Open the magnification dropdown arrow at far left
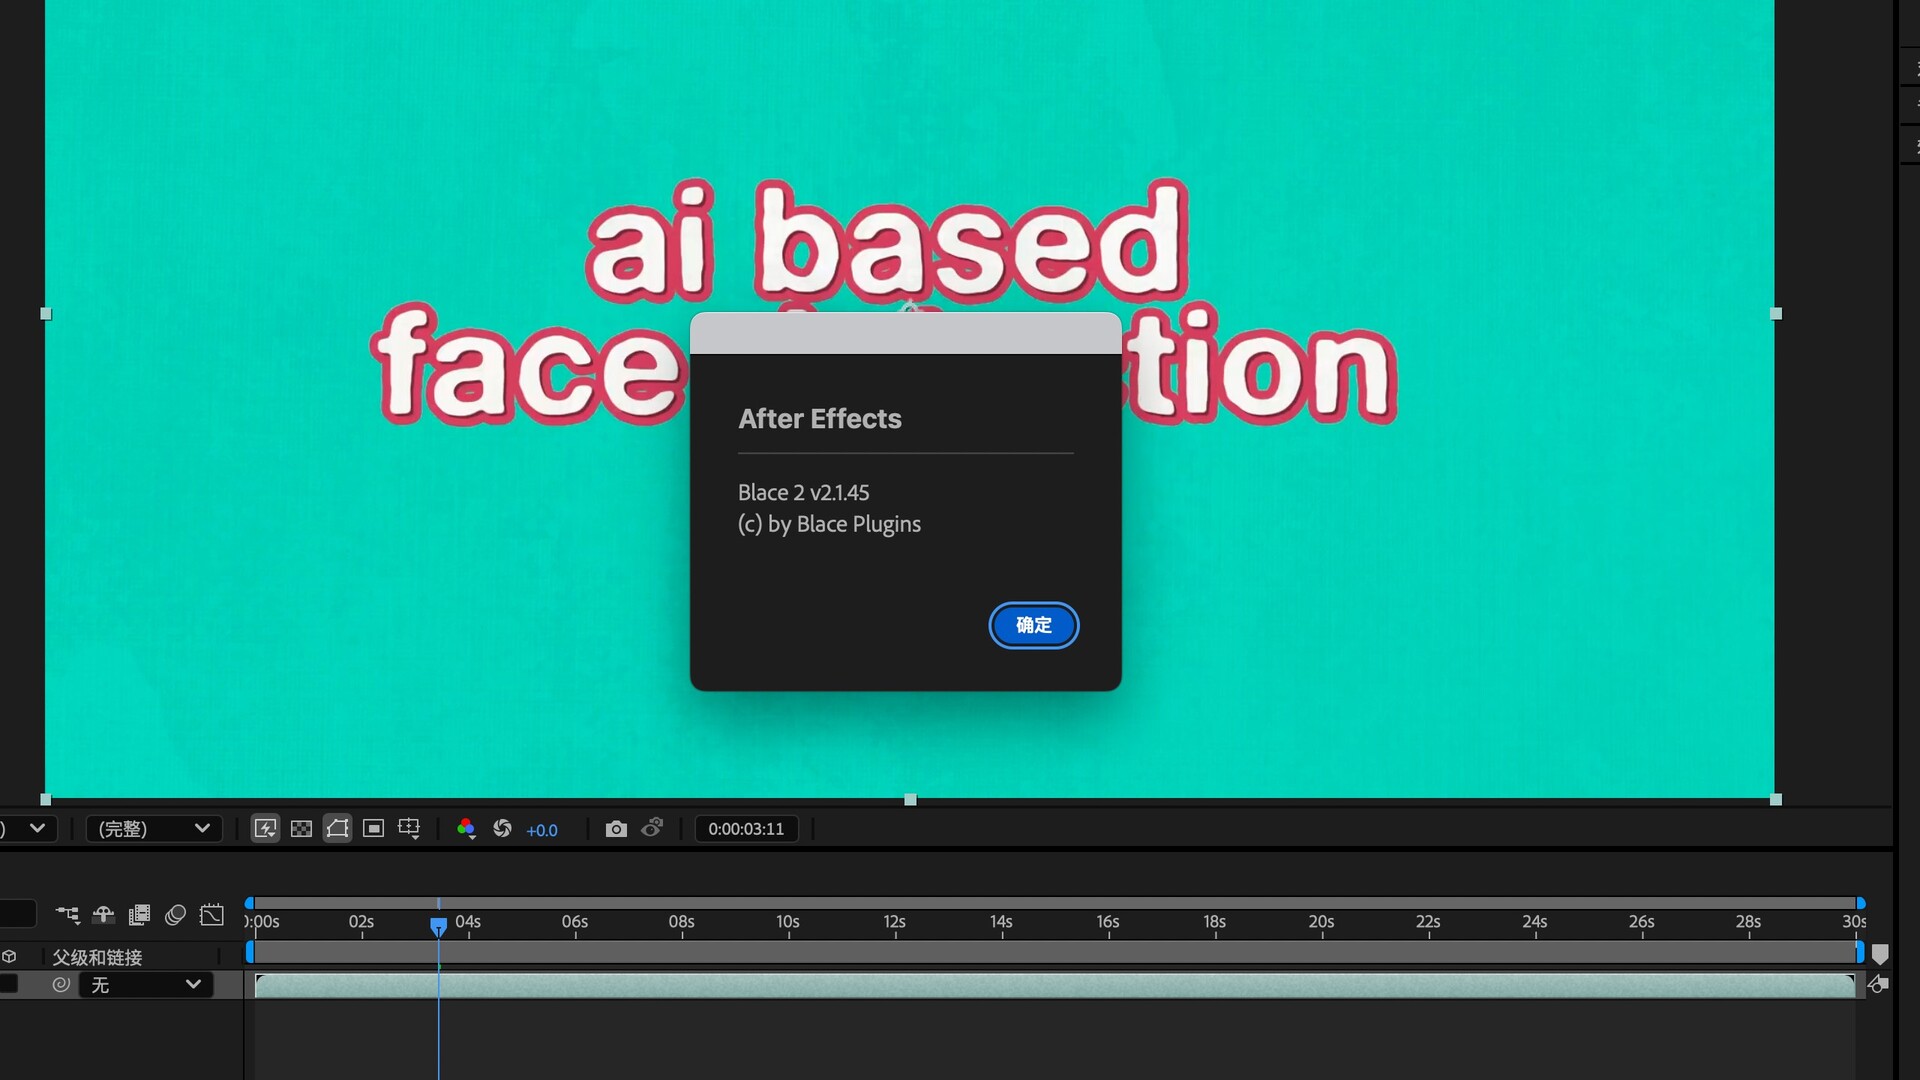The width and height of the screenshot is (1920, 1080). pyautogui.click(x=37, y=828)
